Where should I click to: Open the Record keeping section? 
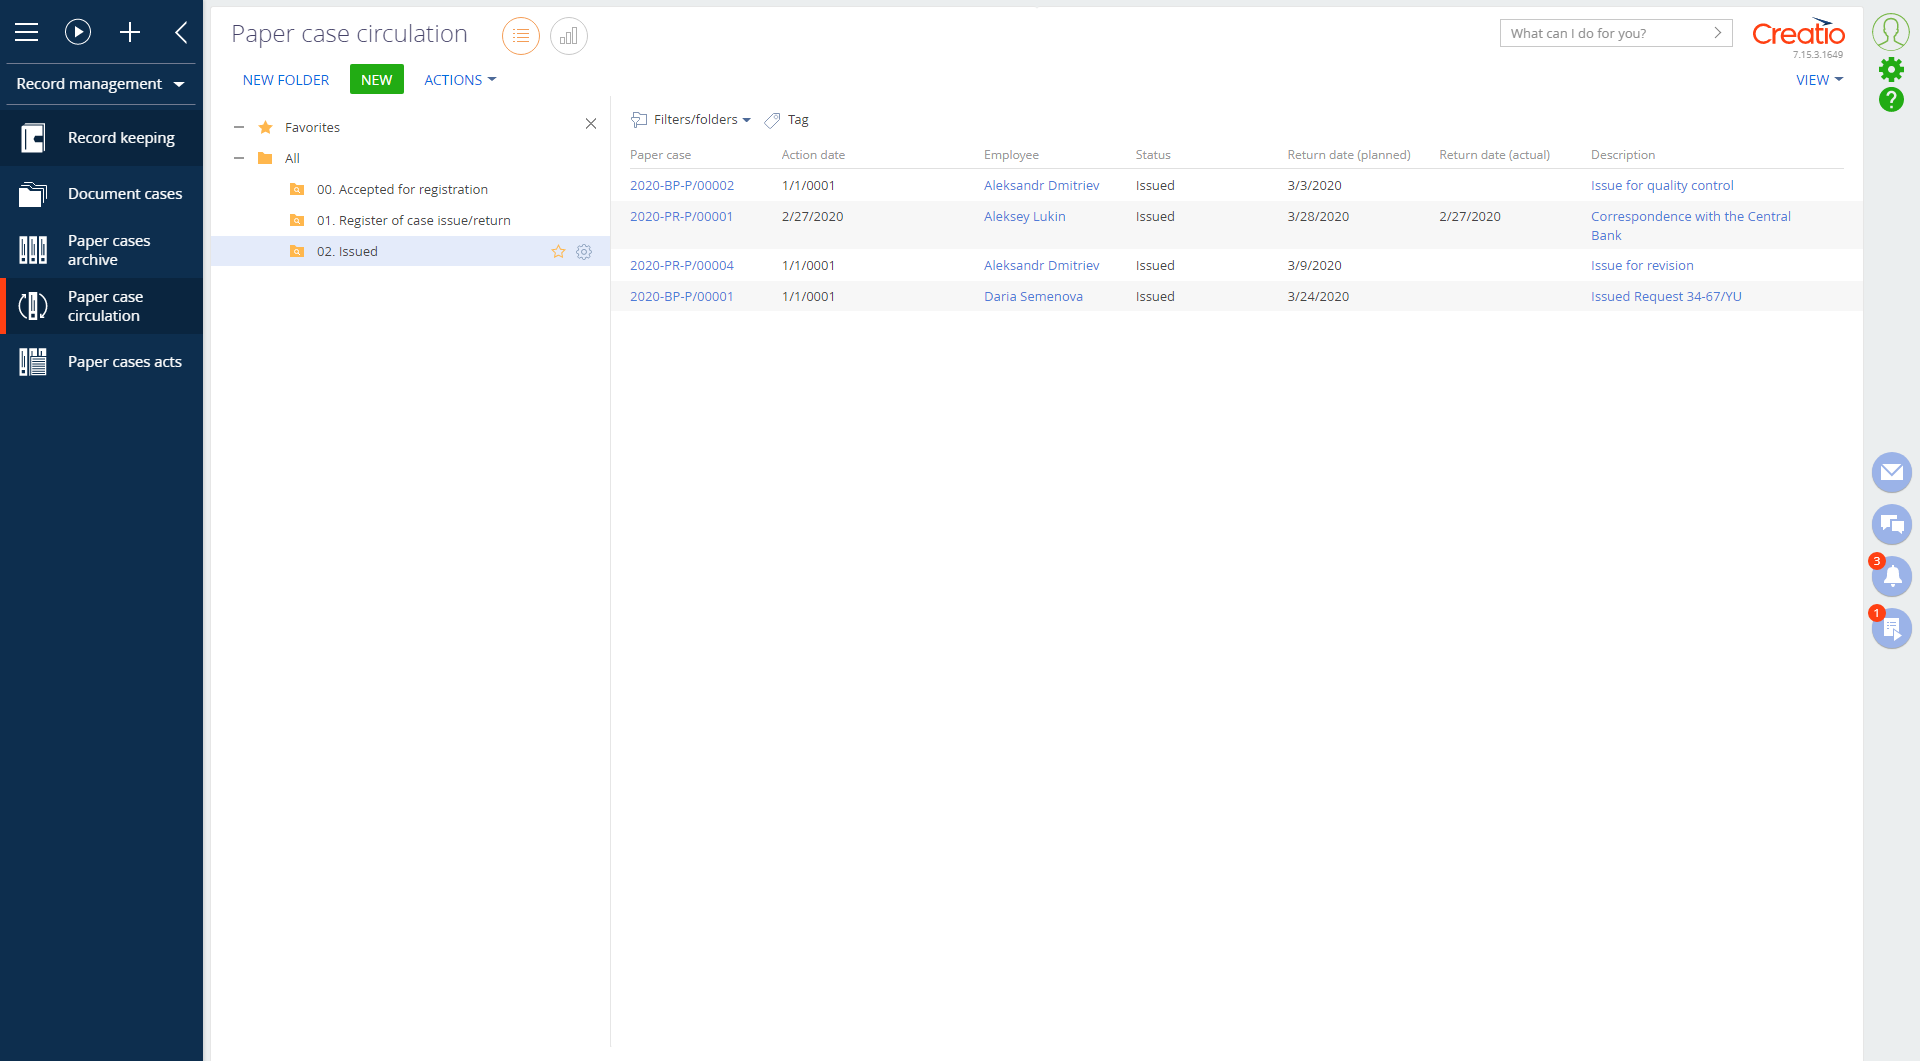point(120,137)
